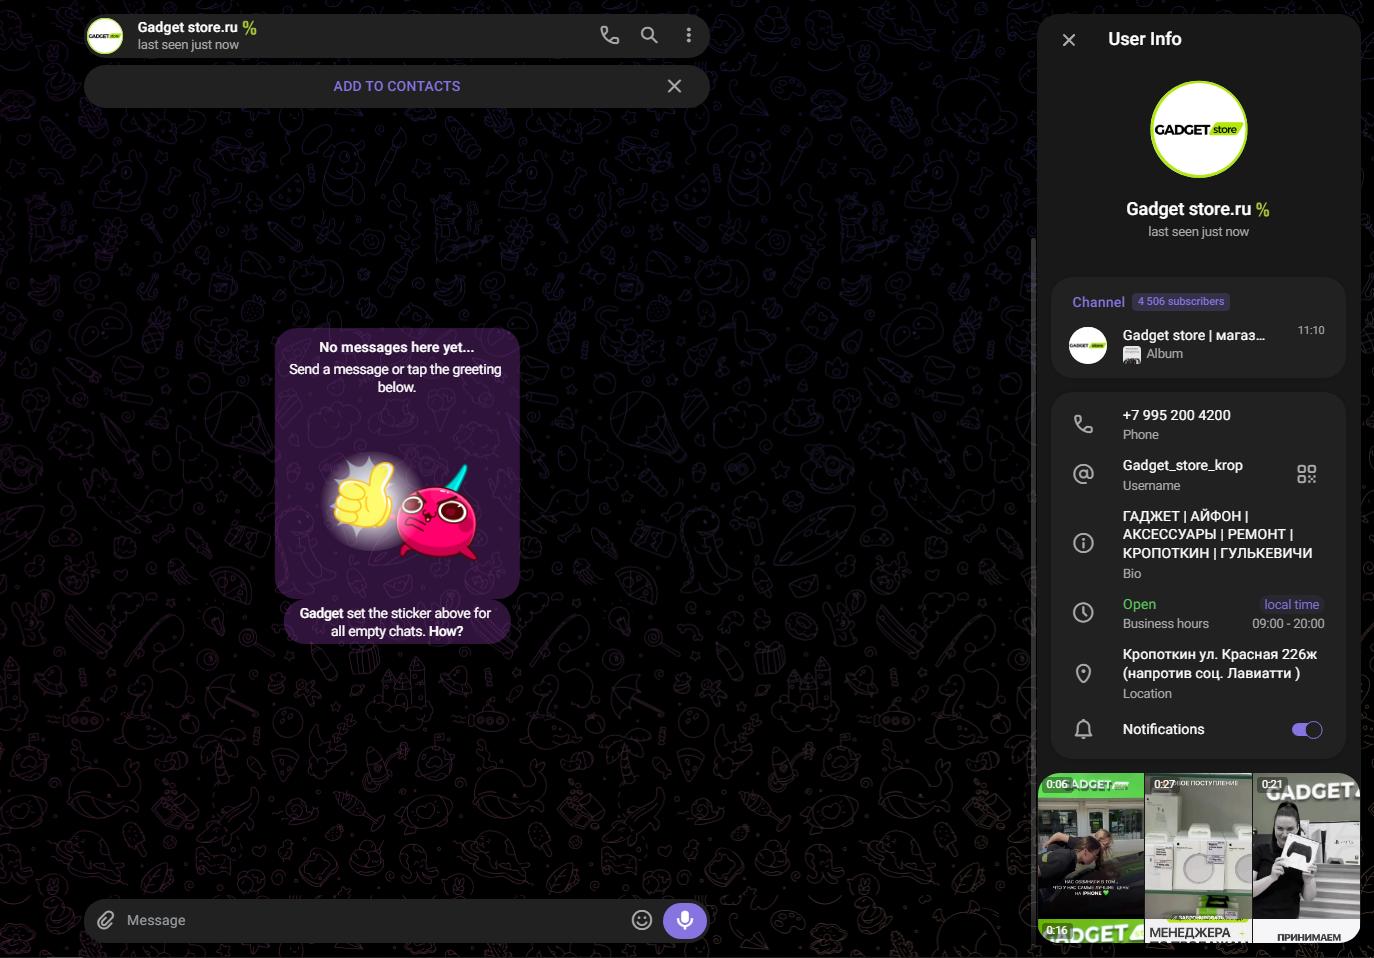The width and height of the screenshot is (1374, 958).
Task: Click the notifications bell icon
Action: click(x=1083, y=729)
